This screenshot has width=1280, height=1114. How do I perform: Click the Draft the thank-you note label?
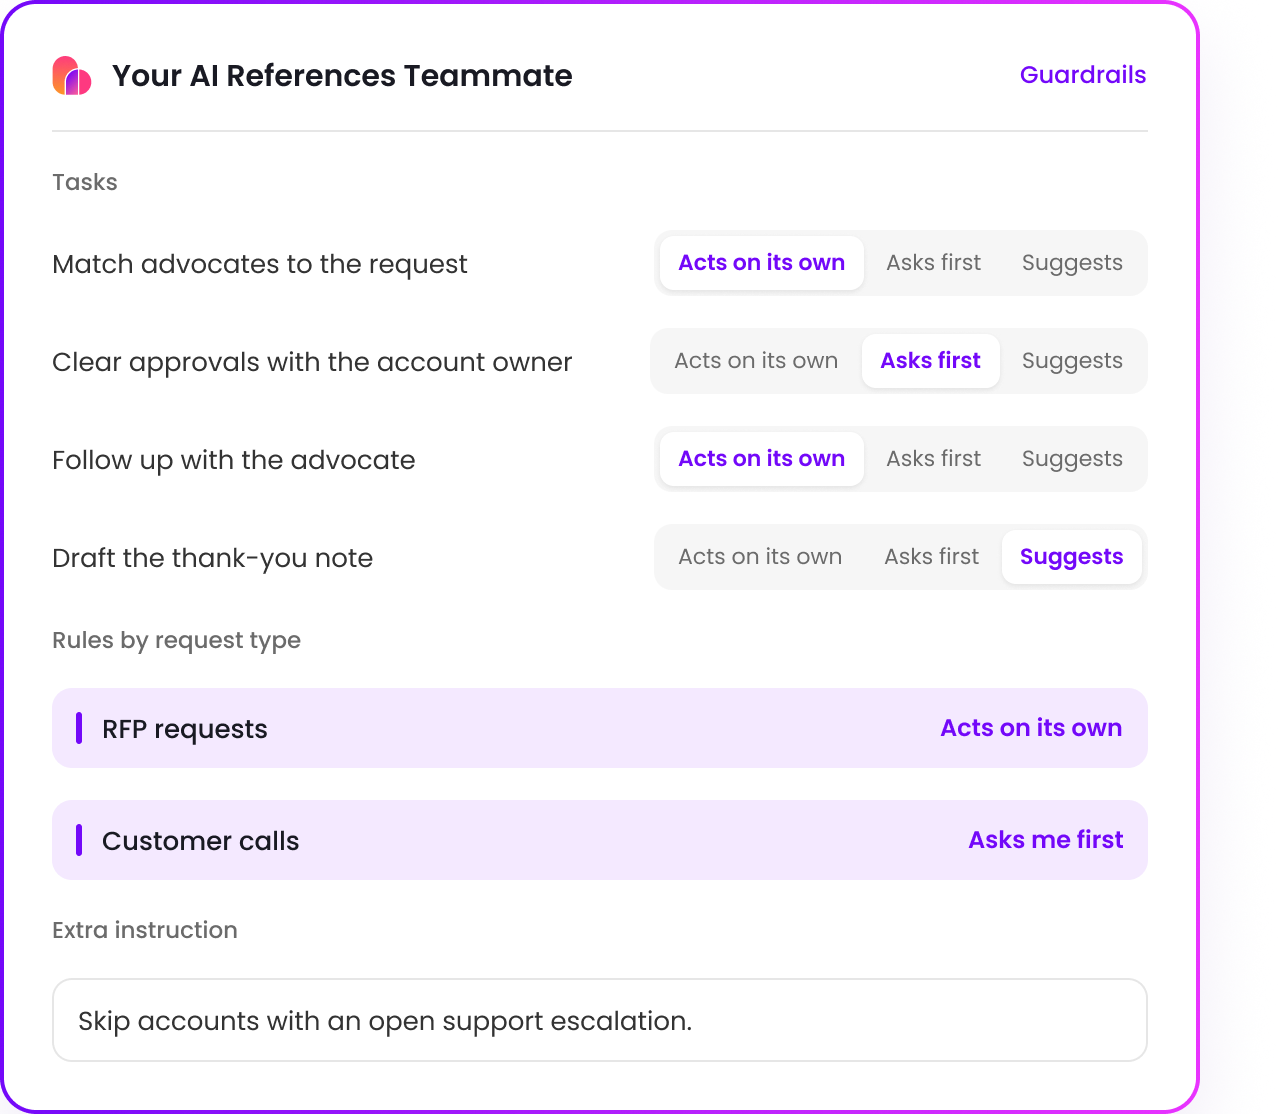212,558
